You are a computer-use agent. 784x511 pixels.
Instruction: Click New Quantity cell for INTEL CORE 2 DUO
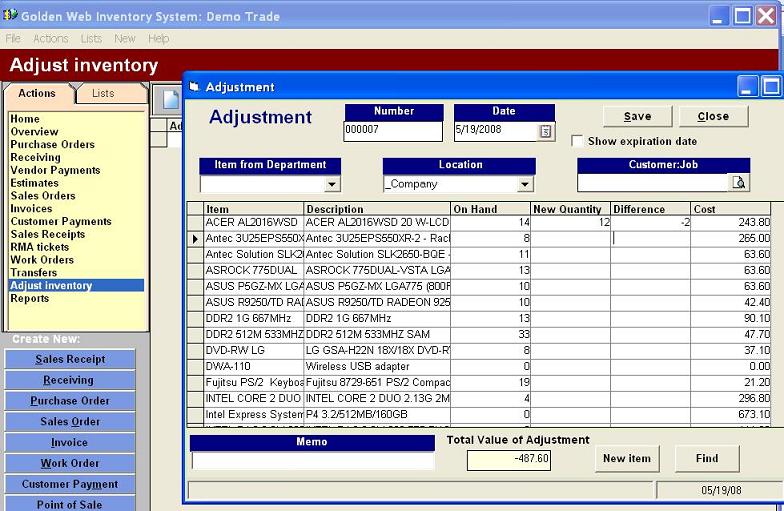tap(570, 398)
